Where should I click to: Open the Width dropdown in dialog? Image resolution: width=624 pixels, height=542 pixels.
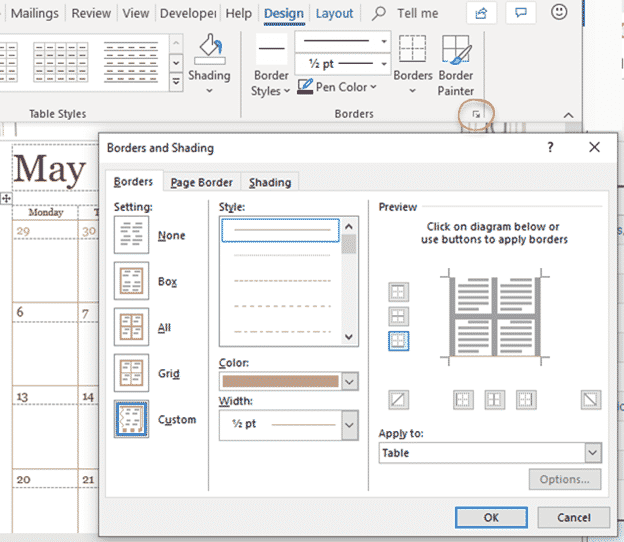348,425
